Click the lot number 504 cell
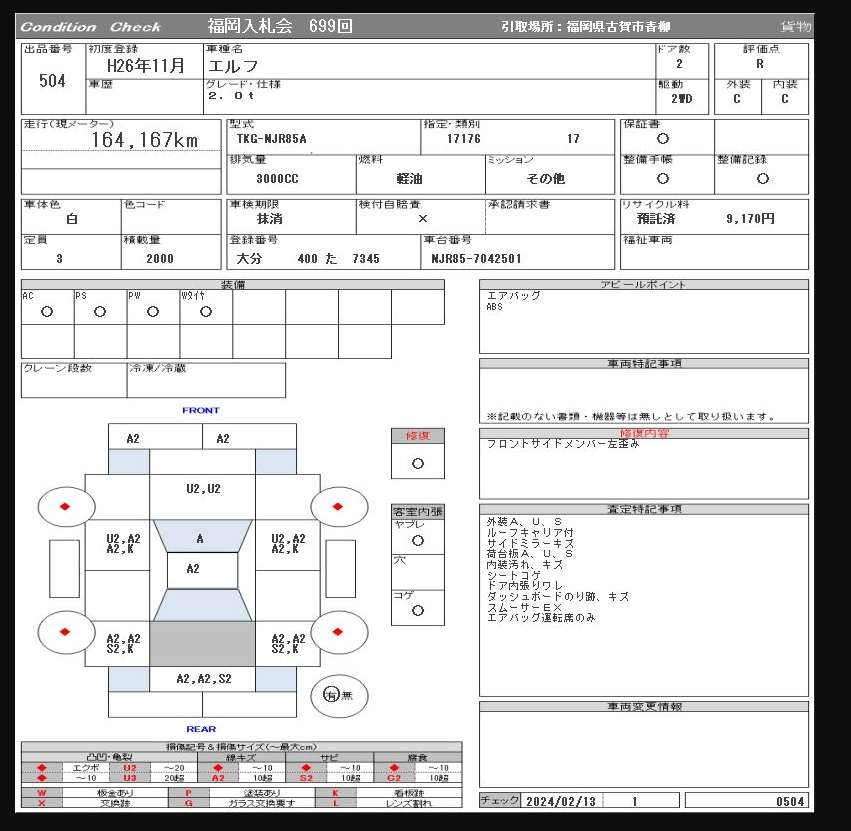The image size is (851, 831). click(x=52, y=81)
